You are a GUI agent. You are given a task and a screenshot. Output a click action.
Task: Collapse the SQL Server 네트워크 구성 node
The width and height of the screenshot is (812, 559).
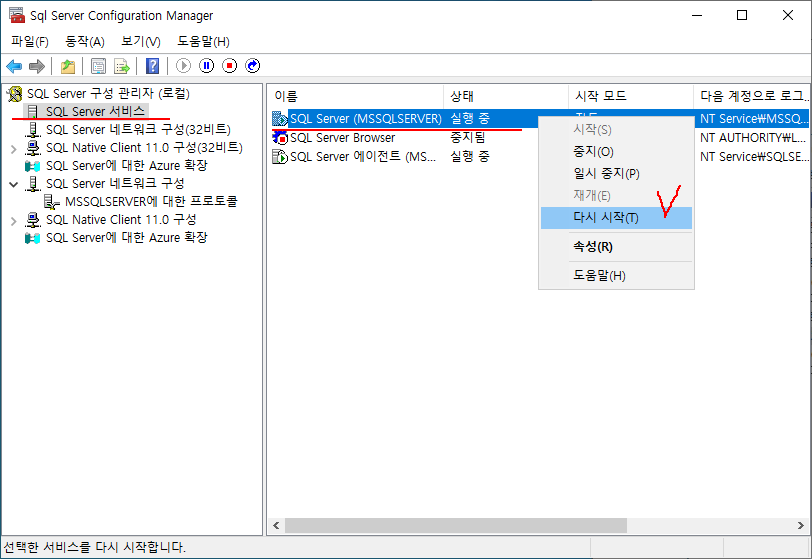(13, 184)
